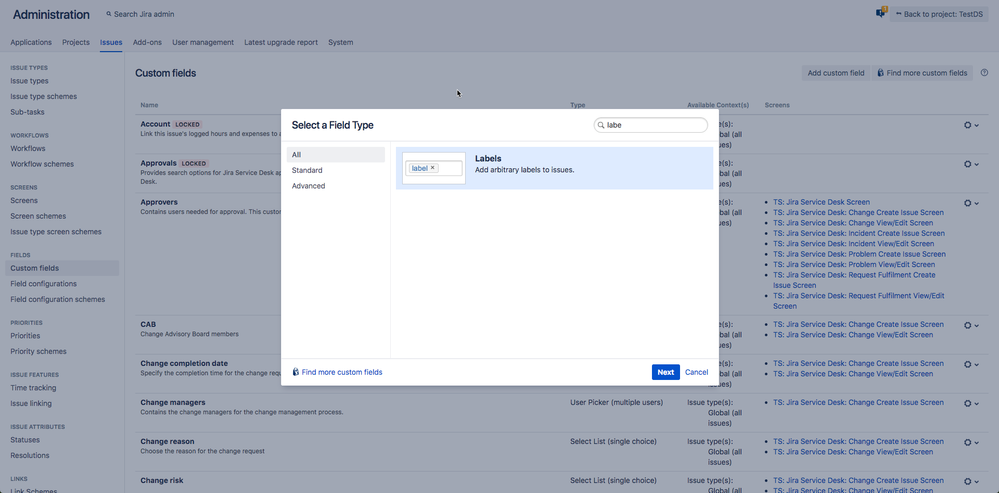Open Resolutions in sidebar
The image size is (999, 493).
(30, 455)
